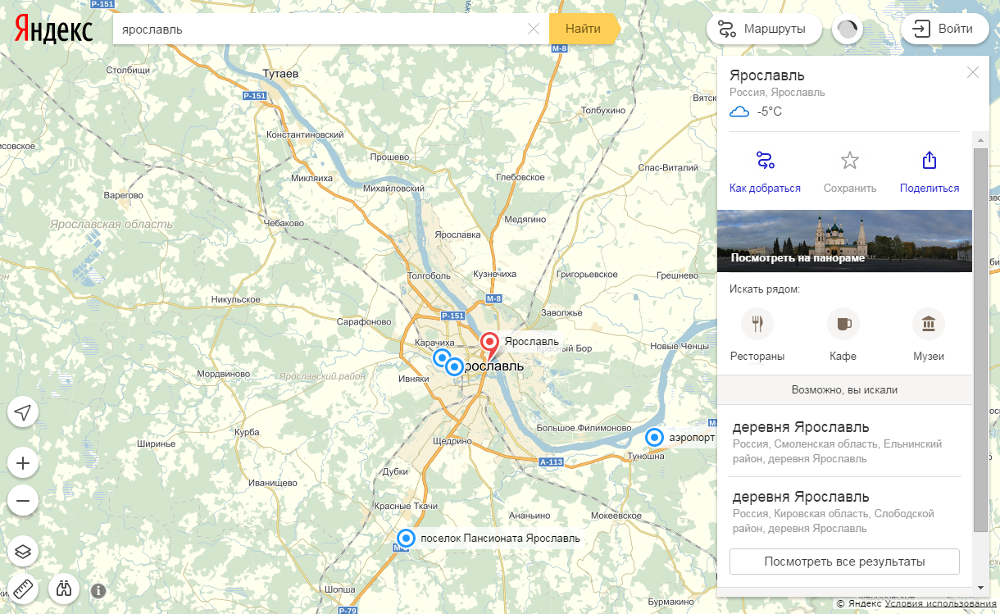Click the Константиновский map label
This screenshot has width=1000, height=614.
pyautogui.click(x=305, y=135)
